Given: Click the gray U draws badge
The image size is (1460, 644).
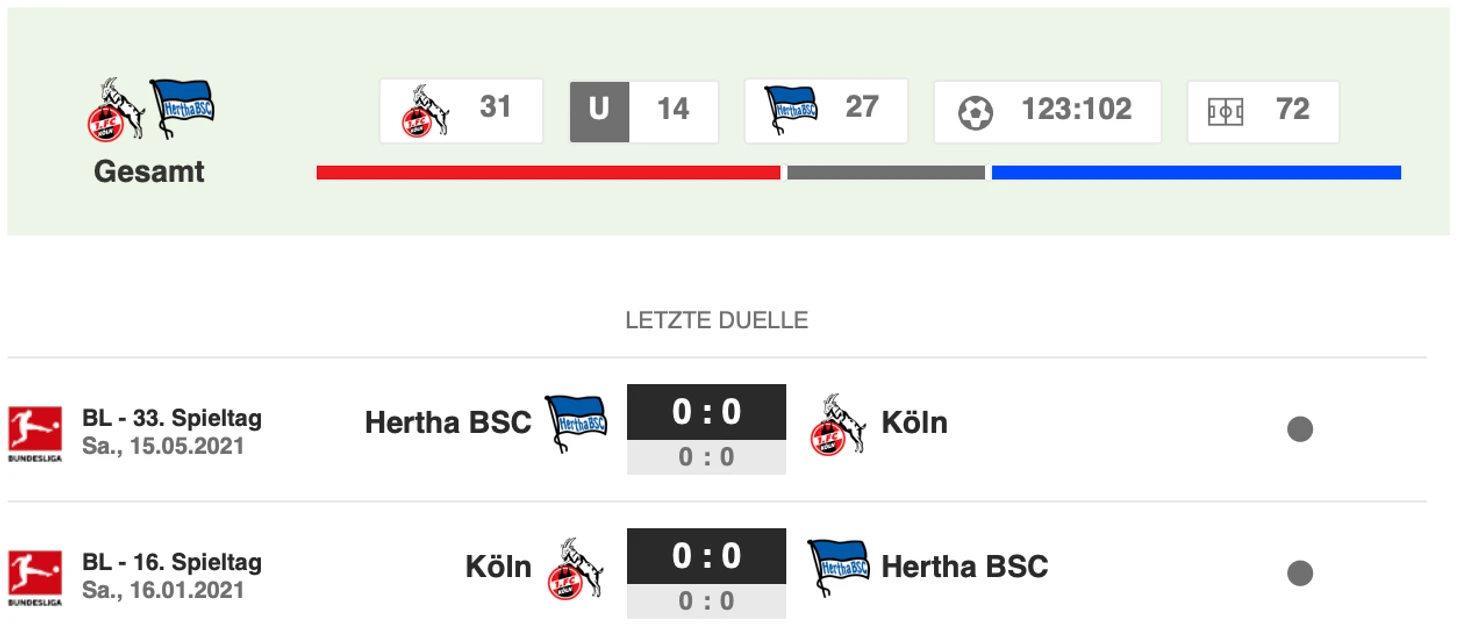Looking at the screenshot, I should click(599, 111).
